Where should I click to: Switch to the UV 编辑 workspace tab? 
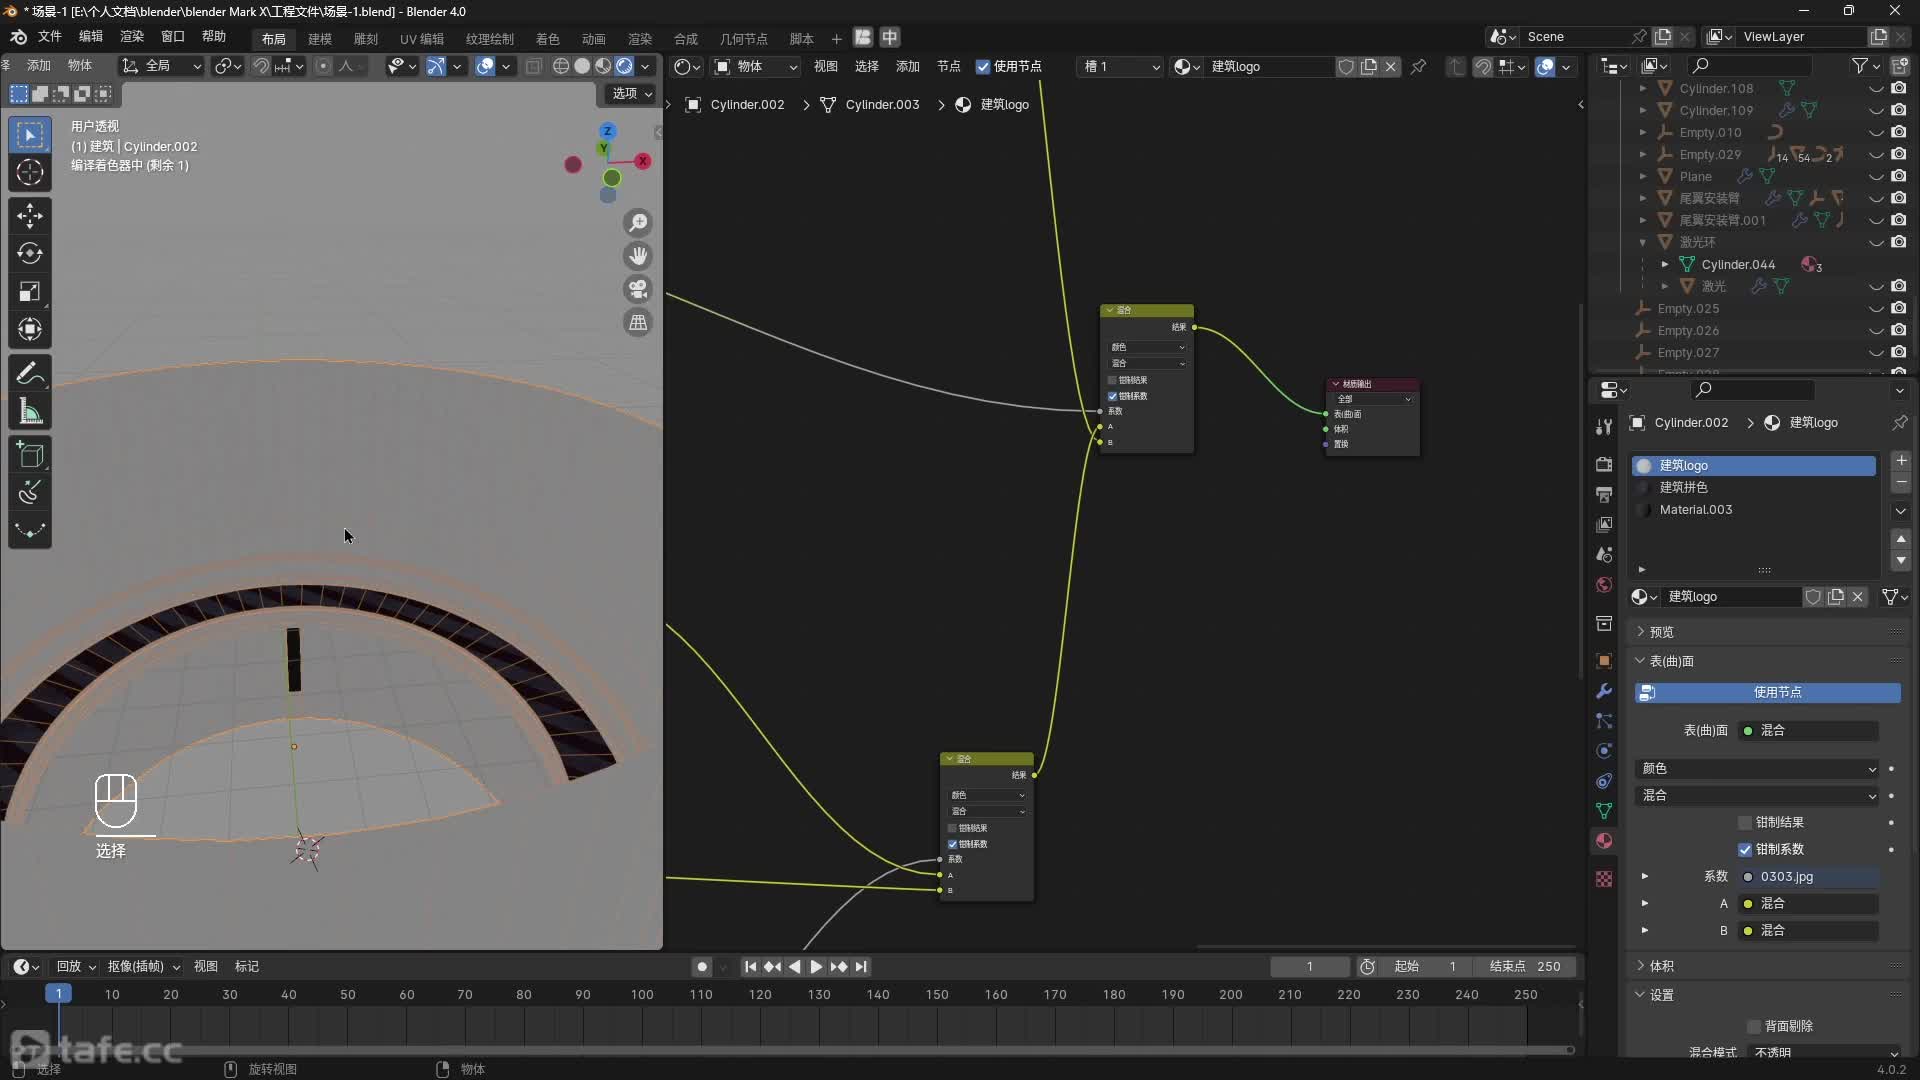422,39
